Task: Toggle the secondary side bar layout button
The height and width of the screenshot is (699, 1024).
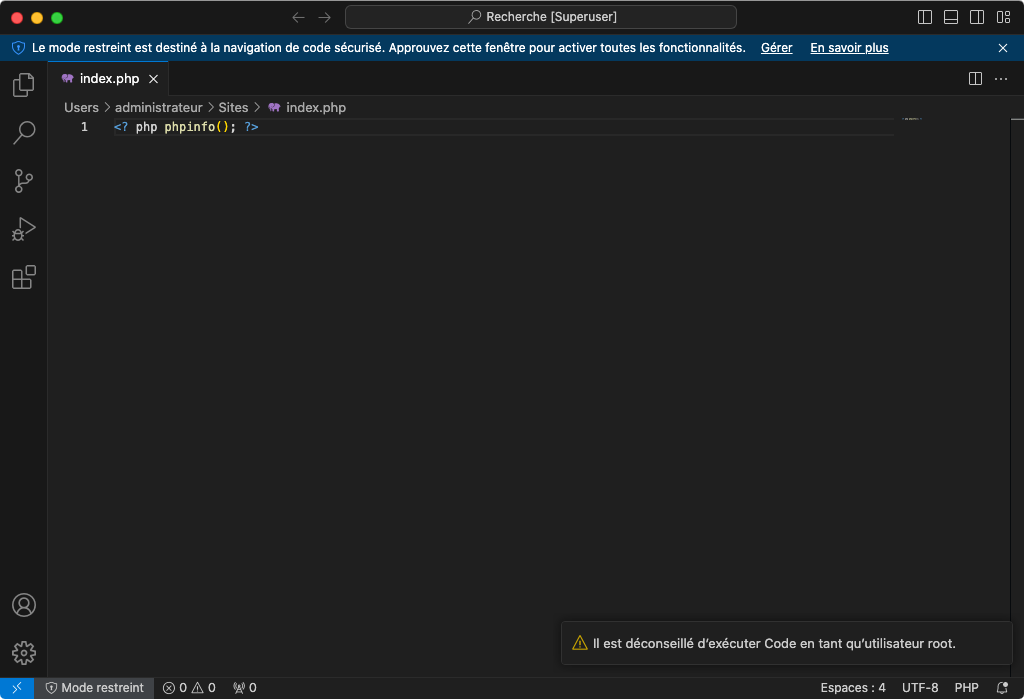Action: click(977, 17)
